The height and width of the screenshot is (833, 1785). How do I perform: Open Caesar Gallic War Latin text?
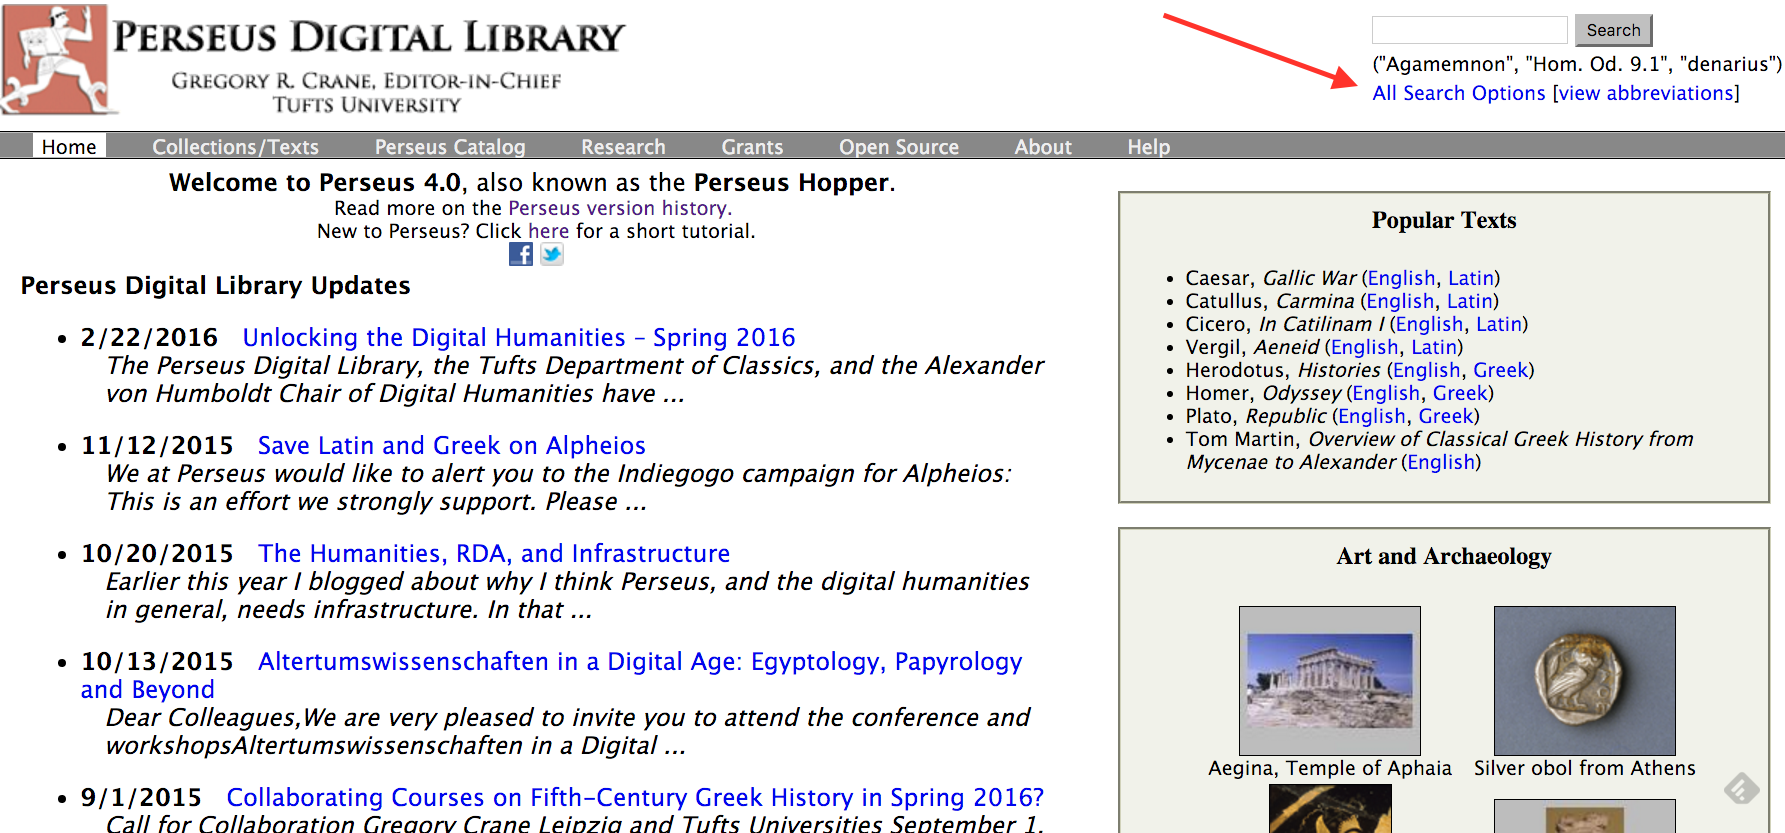coord(1470,278)
